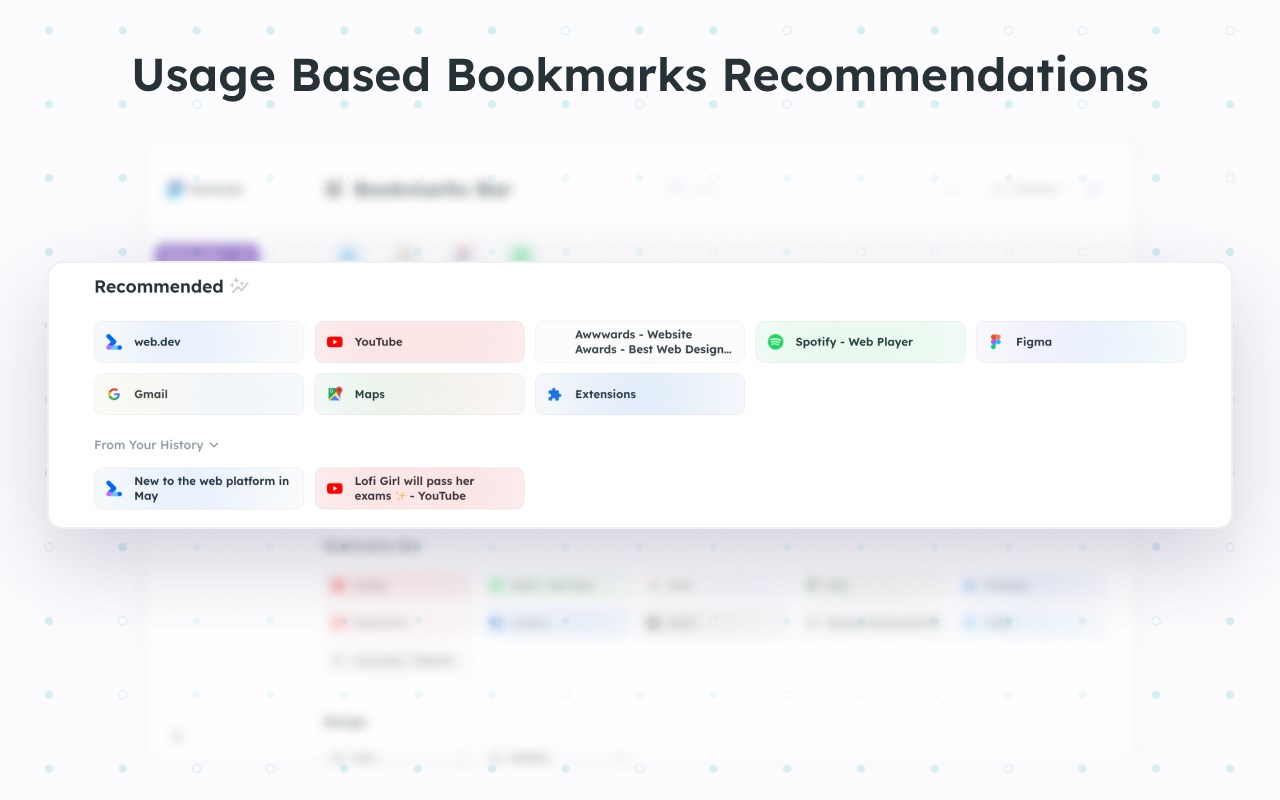
Task: Collapse the From Your History section
Action: pyautogui.click(x=156, y=445)
